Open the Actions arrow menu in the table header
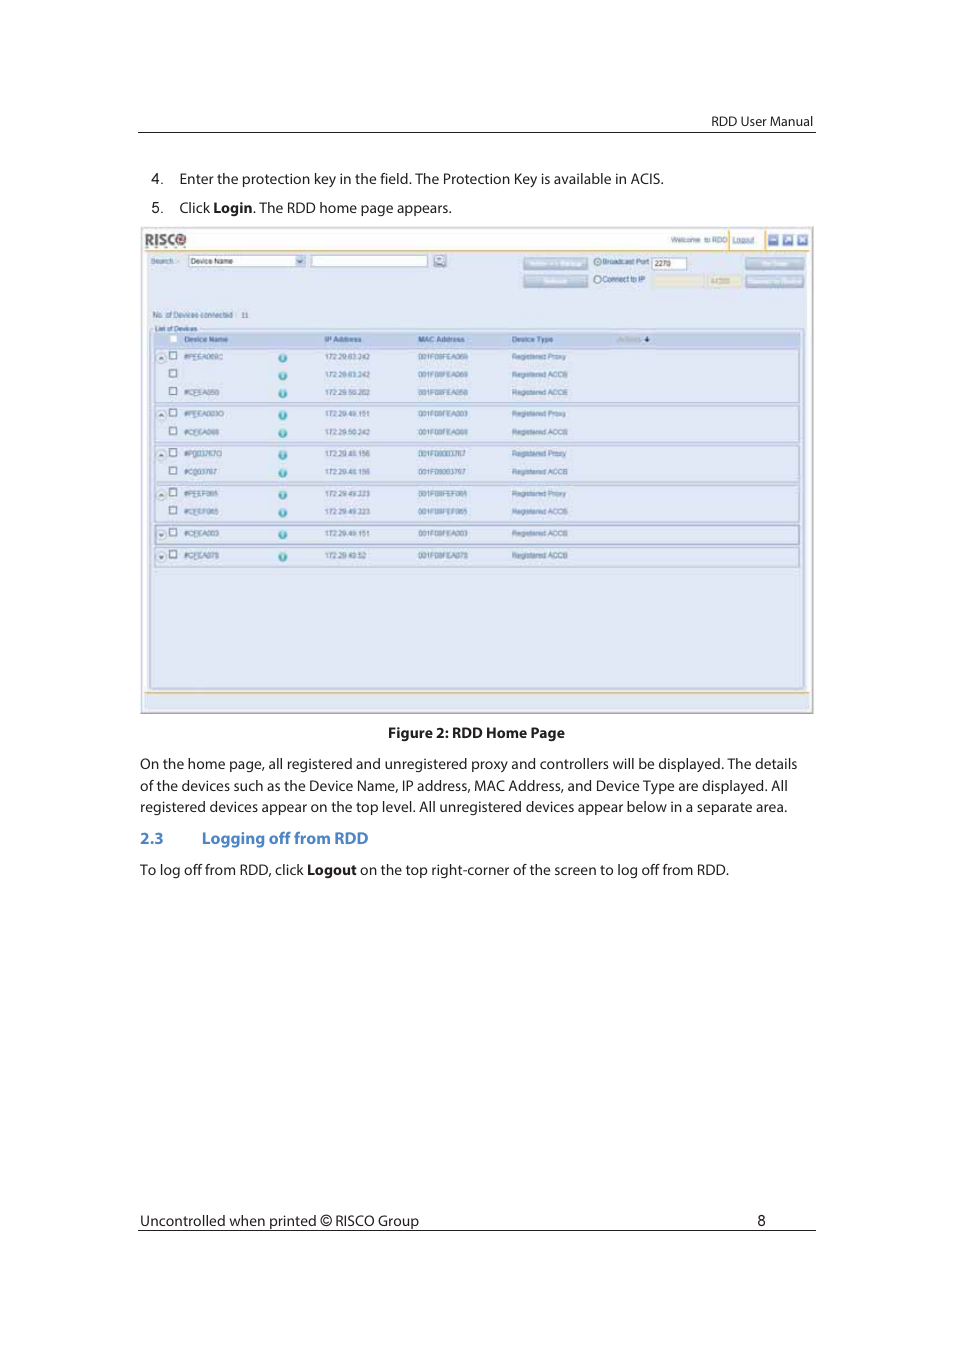Viewport: 954px width, 1350px height. coord(647,340)
